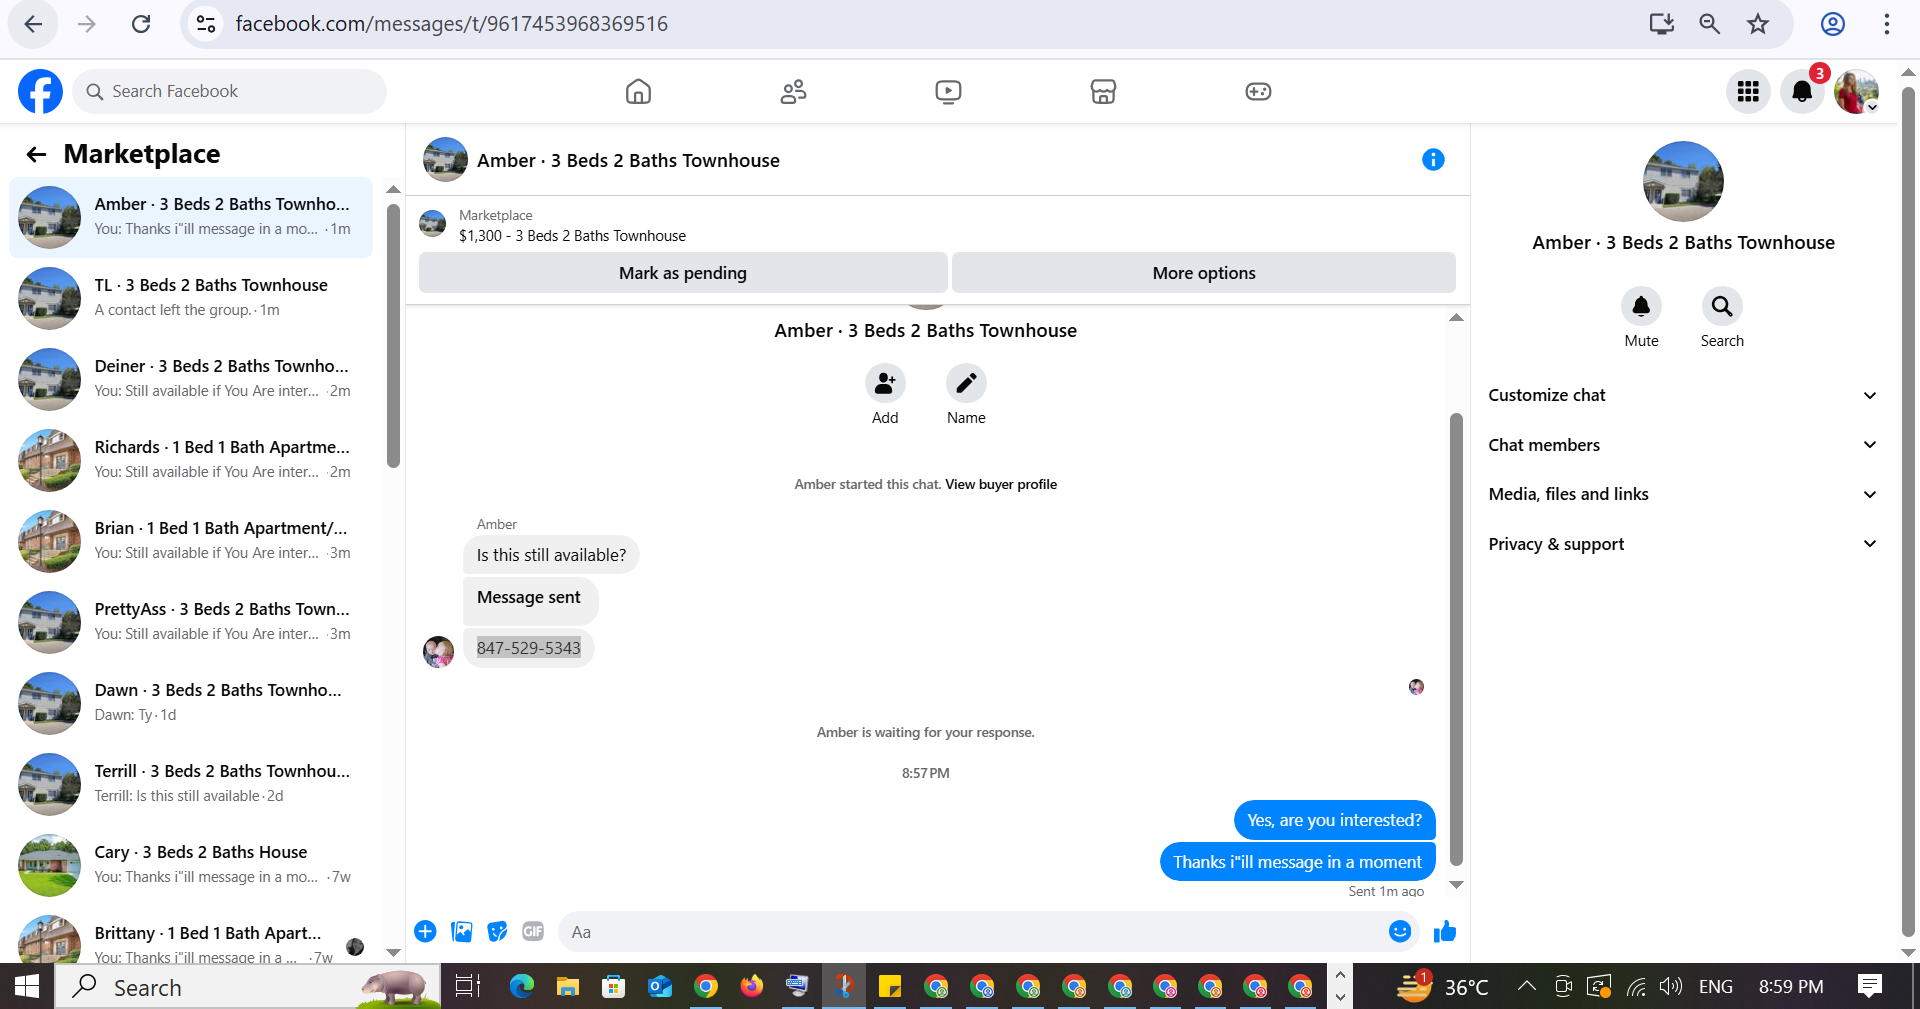Image resolution: width=1920 pixels, height=1009 pixels.
Task: Open File Explorer from the taskbar
Action: click(x=567, y=987)
